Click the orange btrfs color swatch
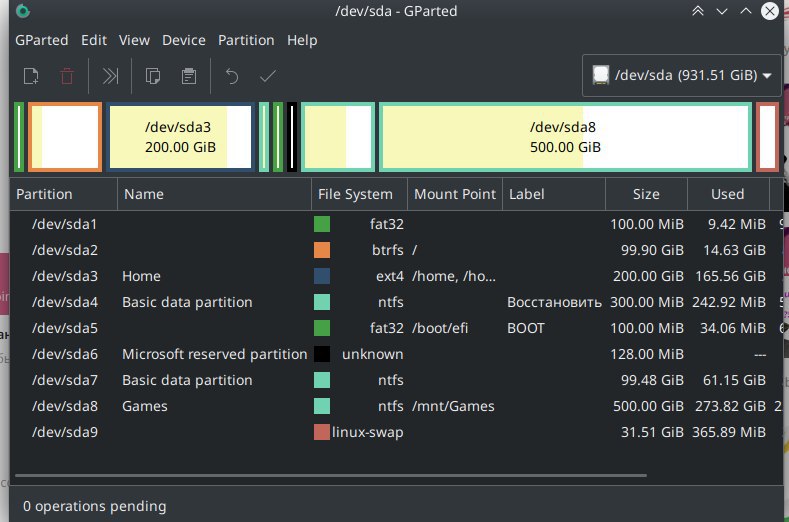The width and height of the screenshot is (789, 522). click(x=322, y=250)
